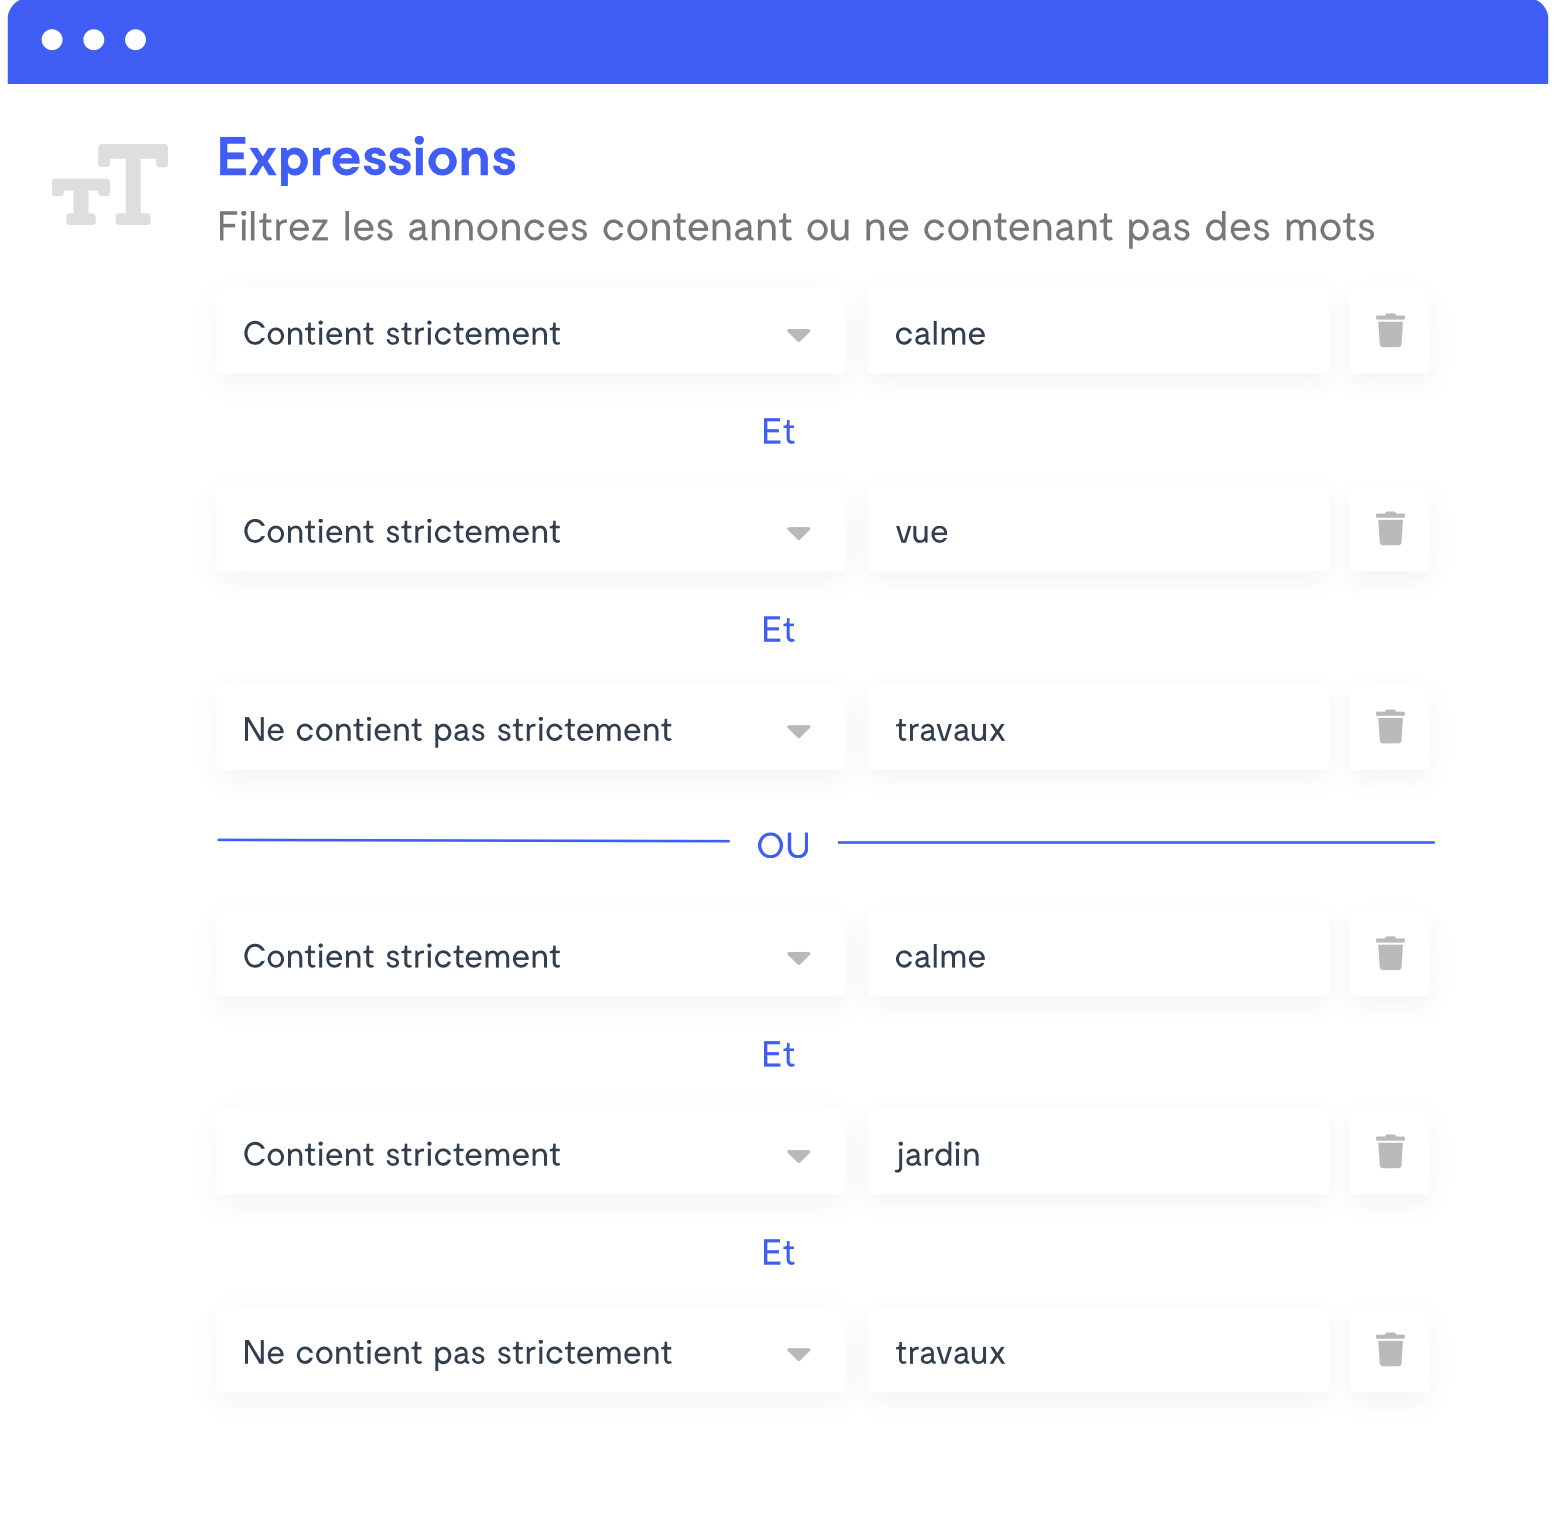Viewport: 1556px width, 1526px height.
Task: Delete the first 'calme' expression row
Action: click(1390, 332)
